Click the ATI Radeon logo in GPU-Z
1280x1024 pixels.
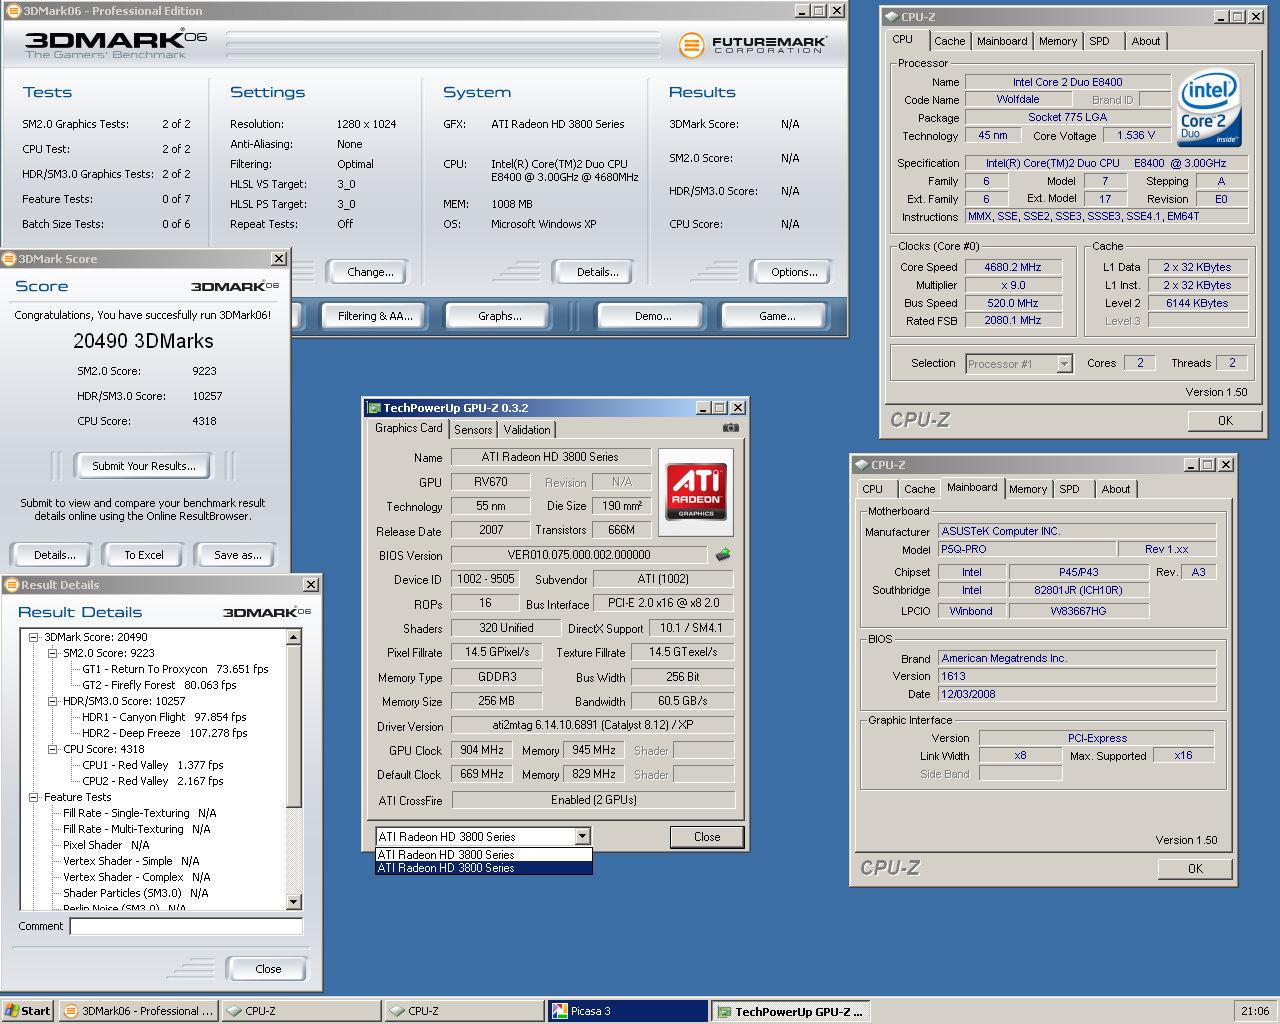click(x=696, y=492)
